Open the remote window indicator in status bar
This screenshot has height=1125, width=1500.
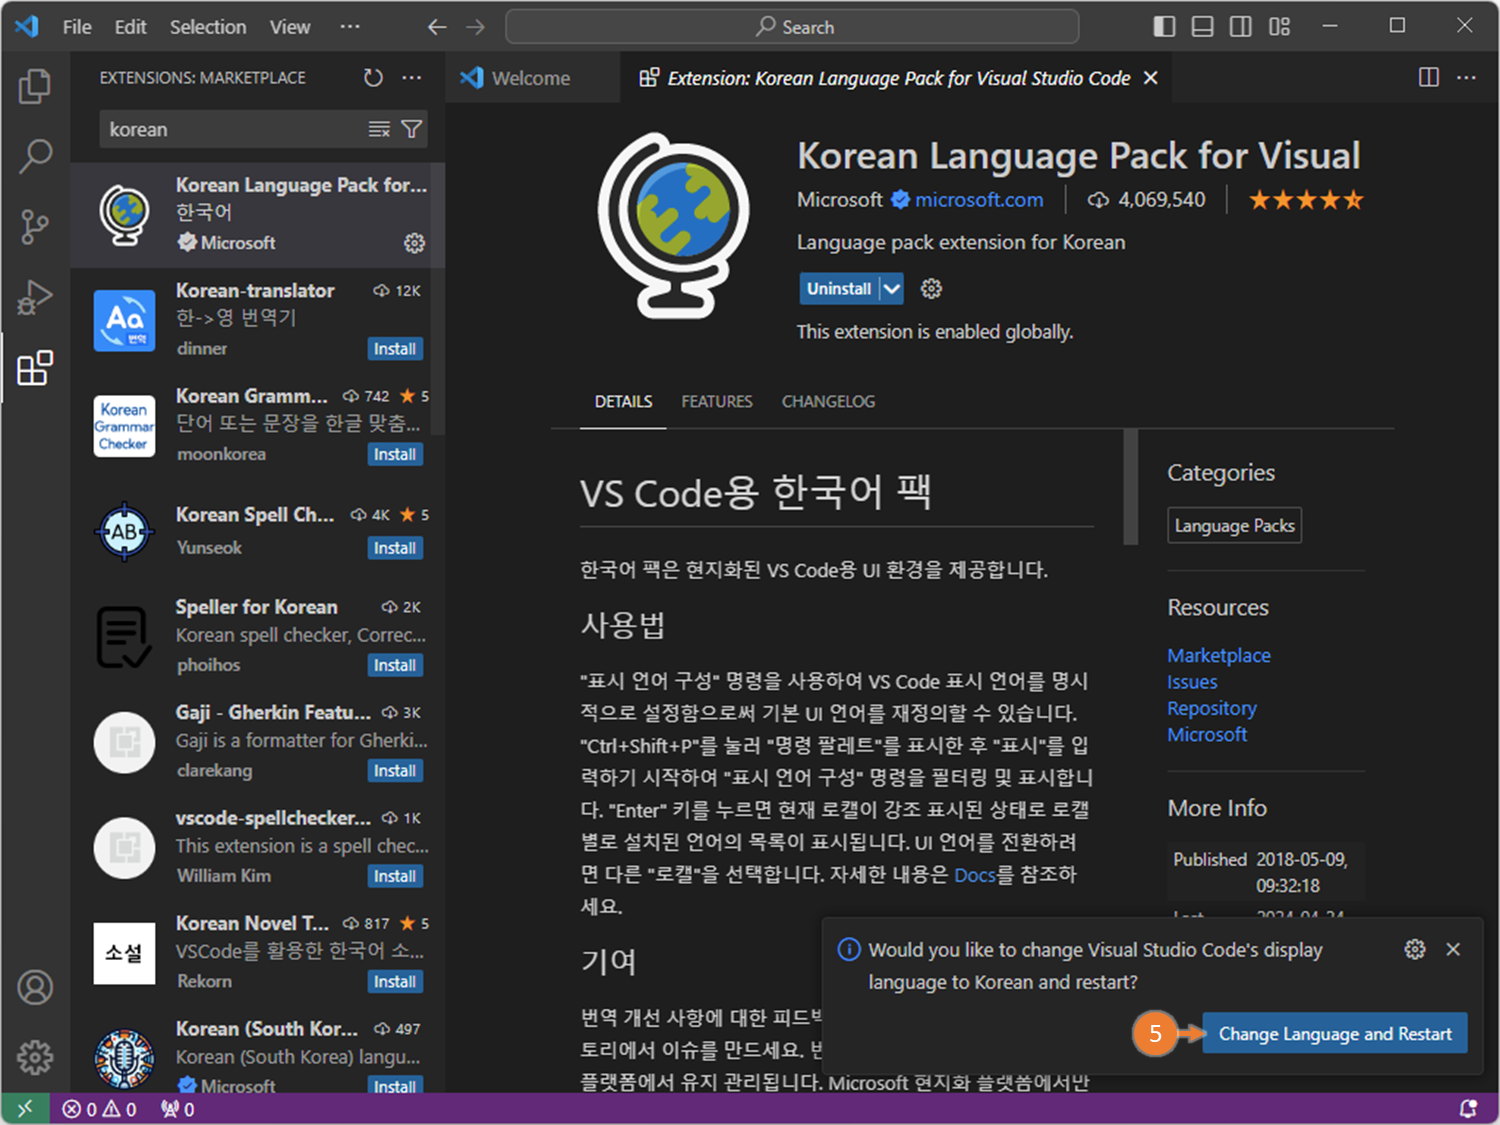[x=25, y=1109]
